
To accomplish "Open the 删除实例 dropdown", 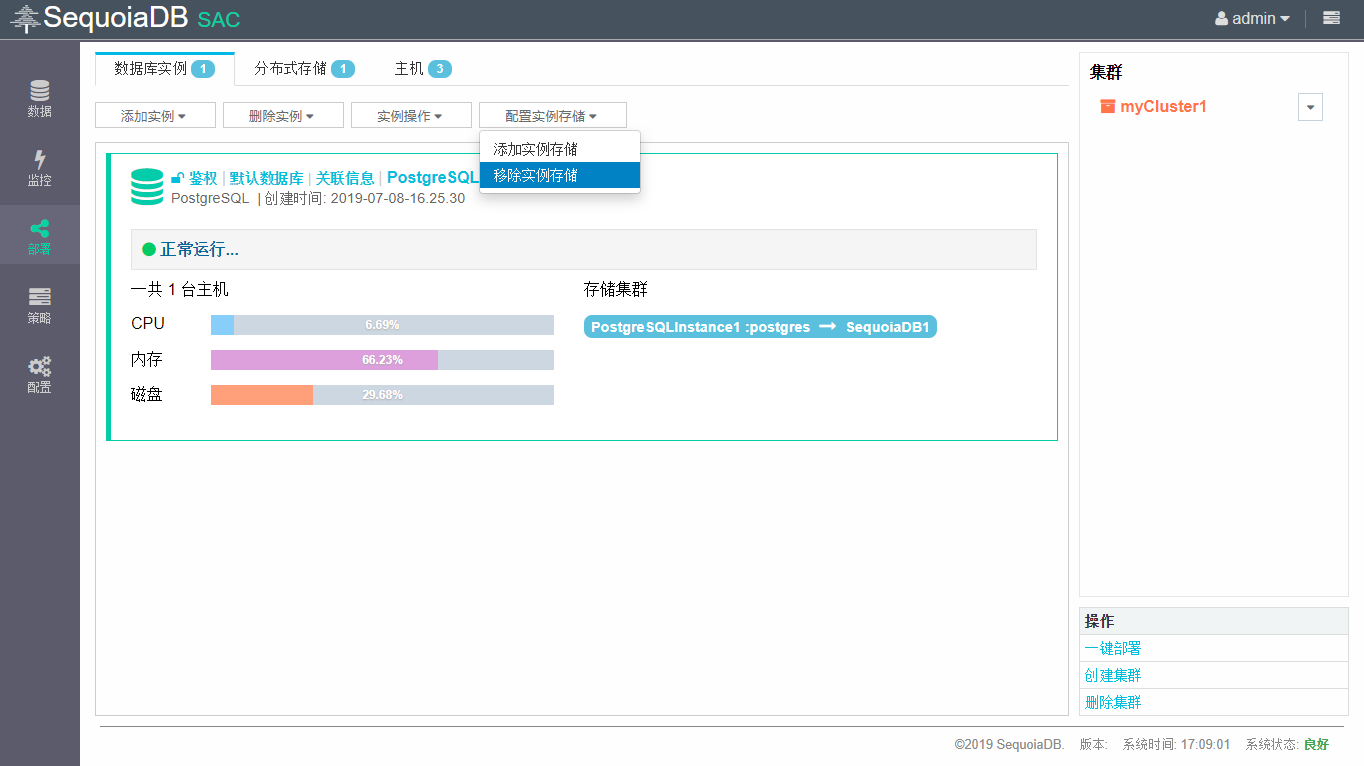I will click(282, 116).
